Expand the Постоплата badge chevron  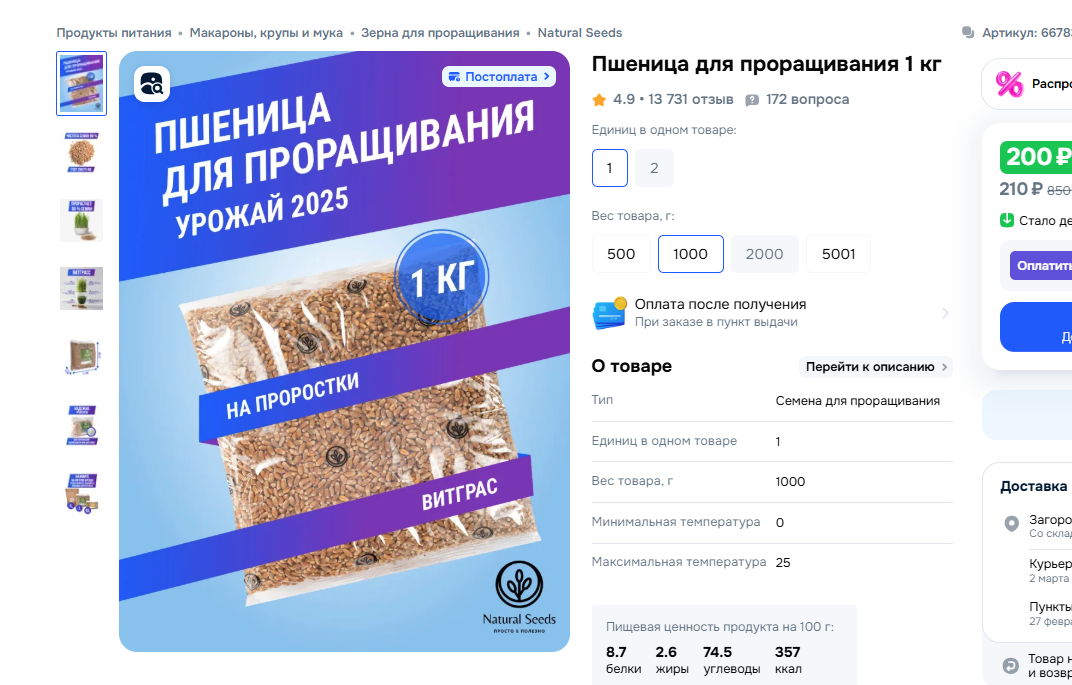[546, 77]
